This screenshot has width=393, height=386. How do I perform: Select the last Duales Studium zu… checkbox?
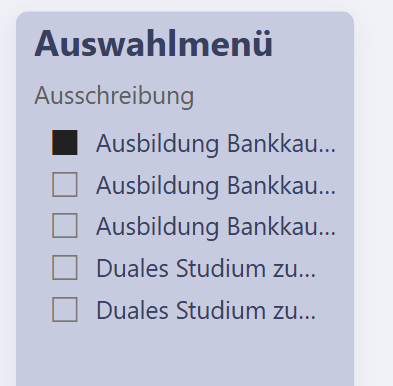(65, 309)
